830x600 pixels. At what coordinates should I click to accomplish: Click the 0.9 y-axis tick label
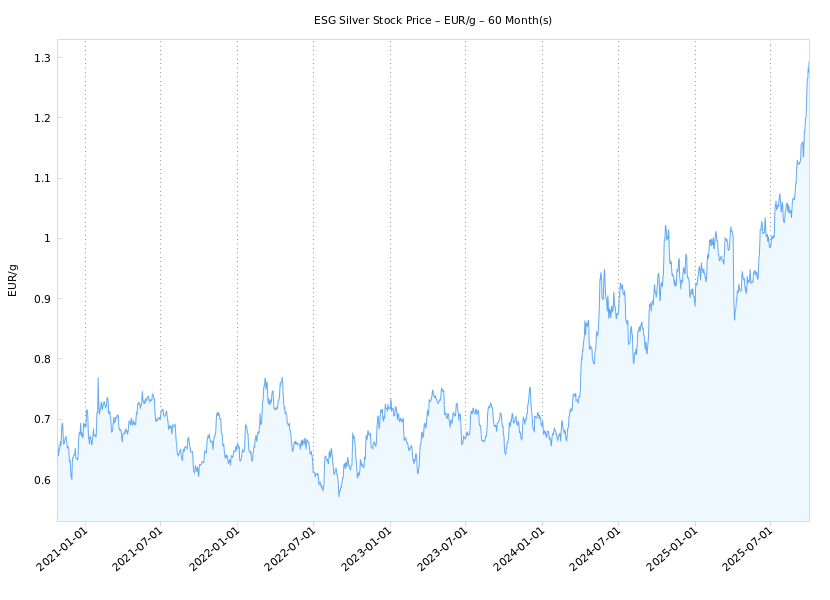point(40,299)
